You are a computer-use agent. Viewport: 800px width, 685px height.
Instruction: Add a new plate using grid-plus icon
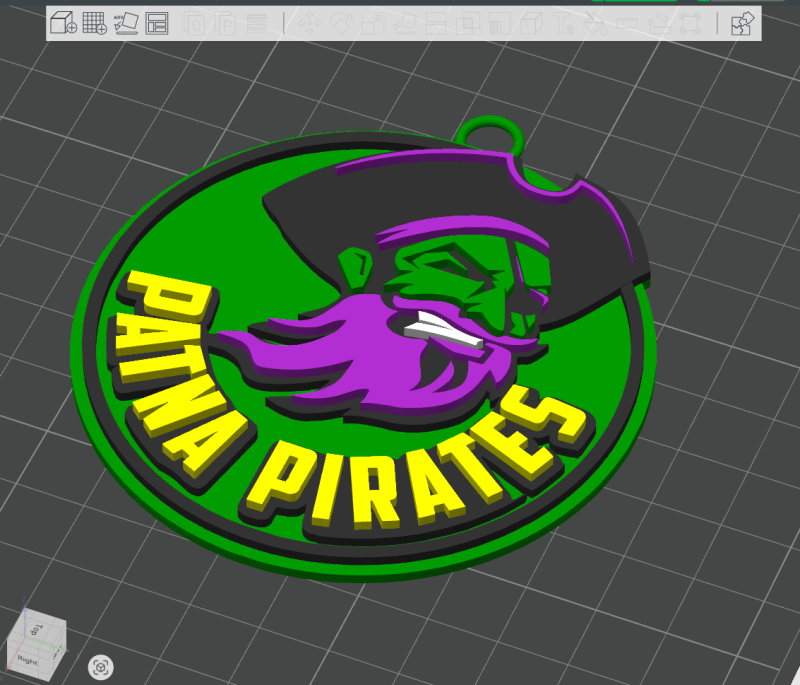(x=94, y=23)
